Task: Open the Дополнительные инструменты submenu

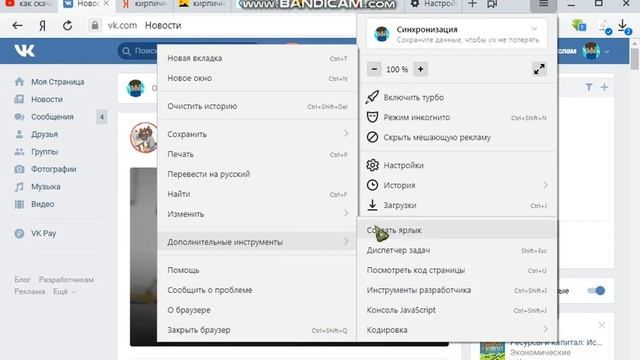Action: [257, 242]
